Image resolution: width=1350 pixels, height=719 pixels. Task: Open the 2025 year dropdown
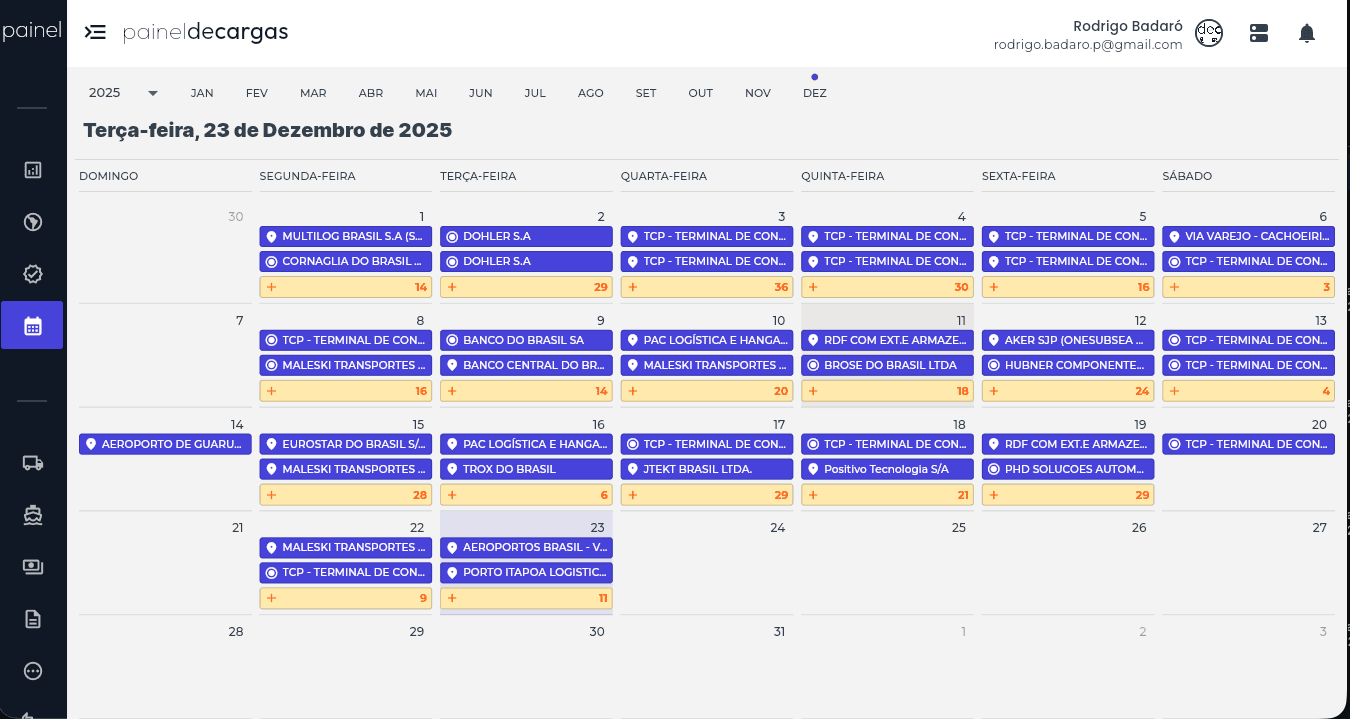123,93
